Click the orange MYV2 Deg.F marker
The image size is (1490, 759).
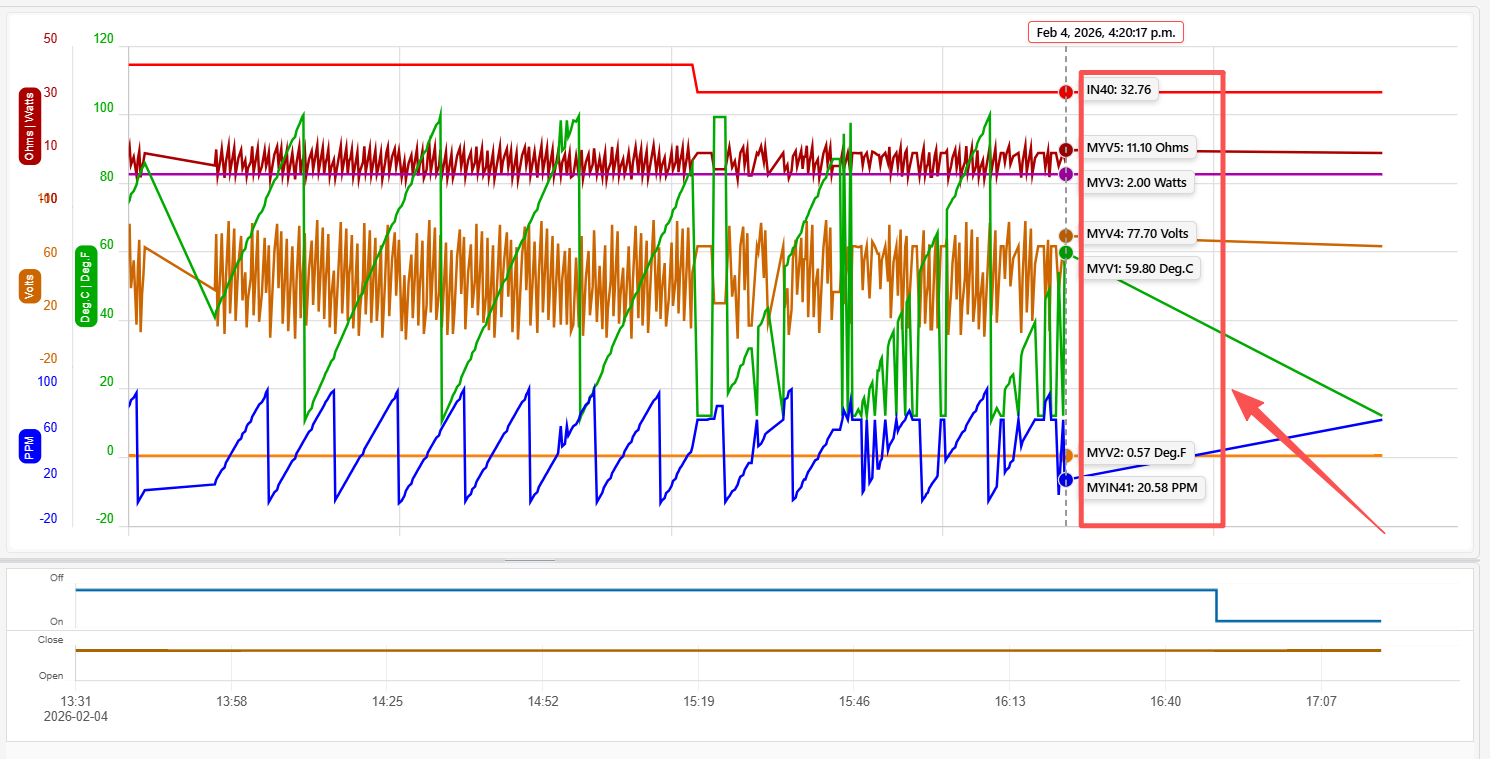[x=1067, y=456]
